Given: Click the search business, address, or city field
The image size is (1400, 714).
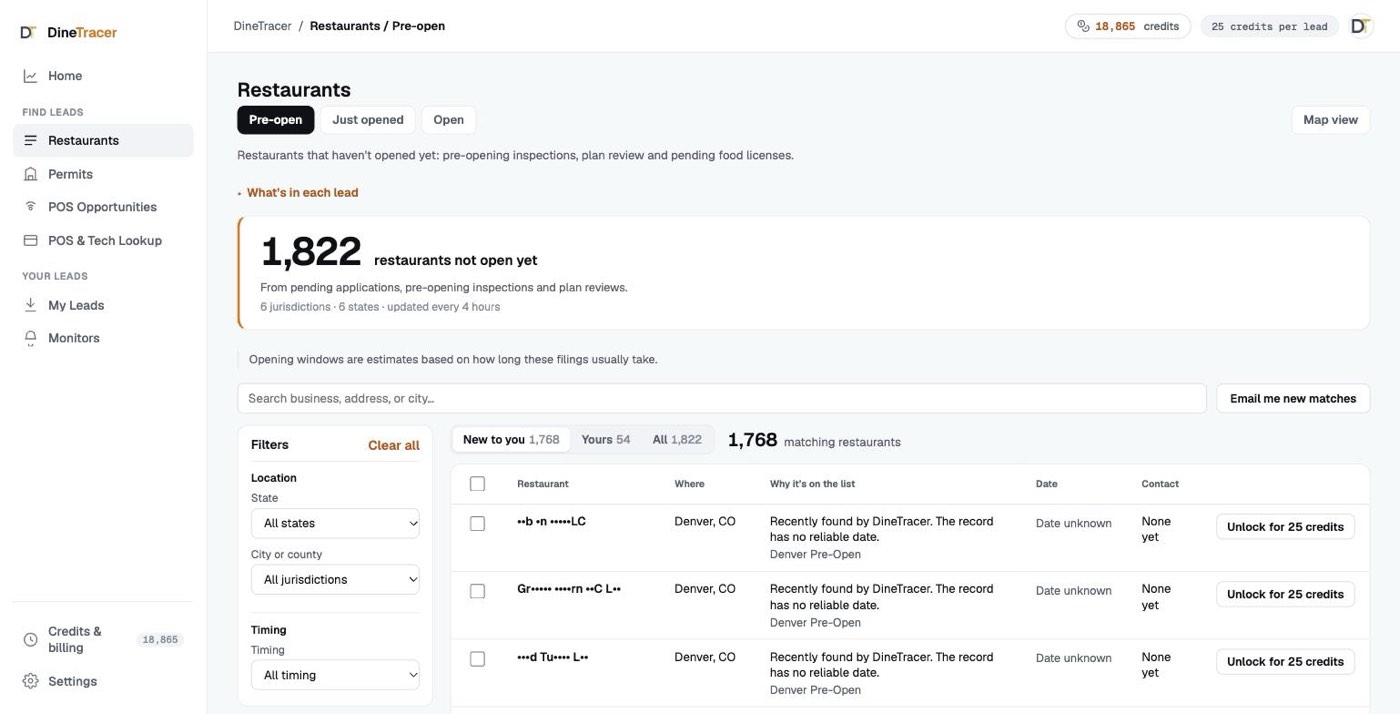Looking at the screenshot, I should (721, 398).
